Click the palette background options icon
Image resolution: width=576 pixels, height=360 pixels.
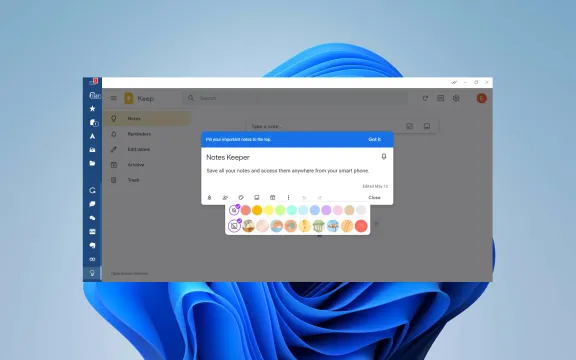(x=241, y=198)
